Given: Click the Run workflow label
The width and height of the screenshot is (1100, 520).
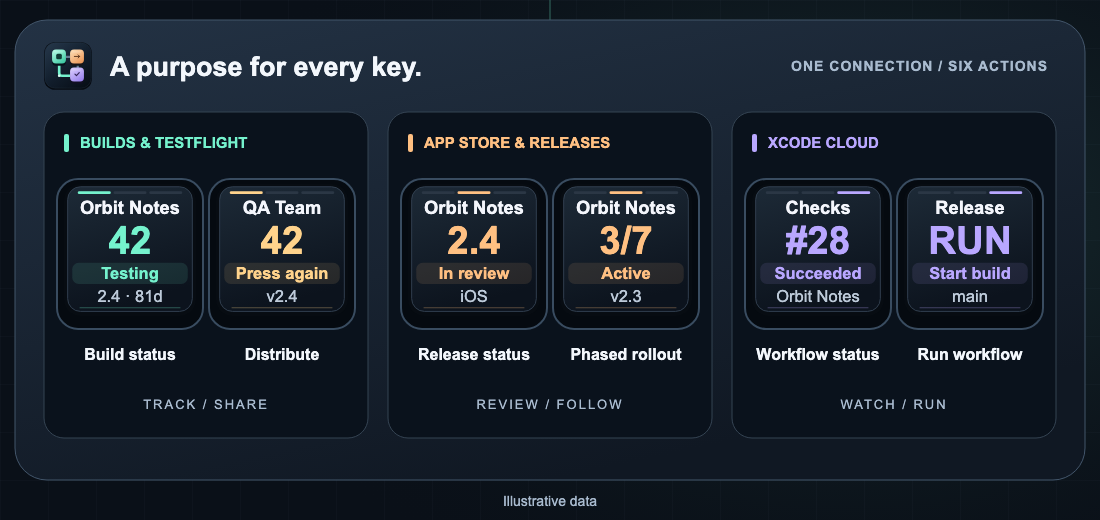Looking at the screenshot, I should (970, 354).
